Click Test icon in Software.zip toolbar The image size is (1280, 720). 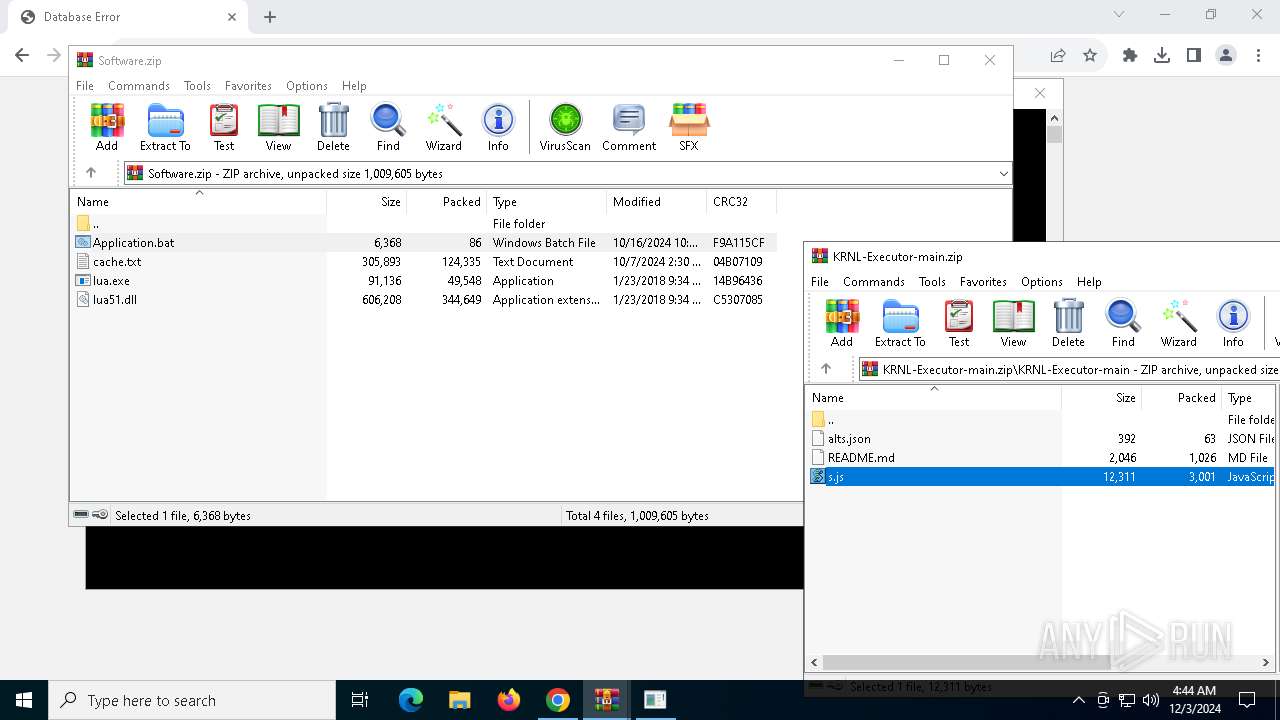[224, 127]
